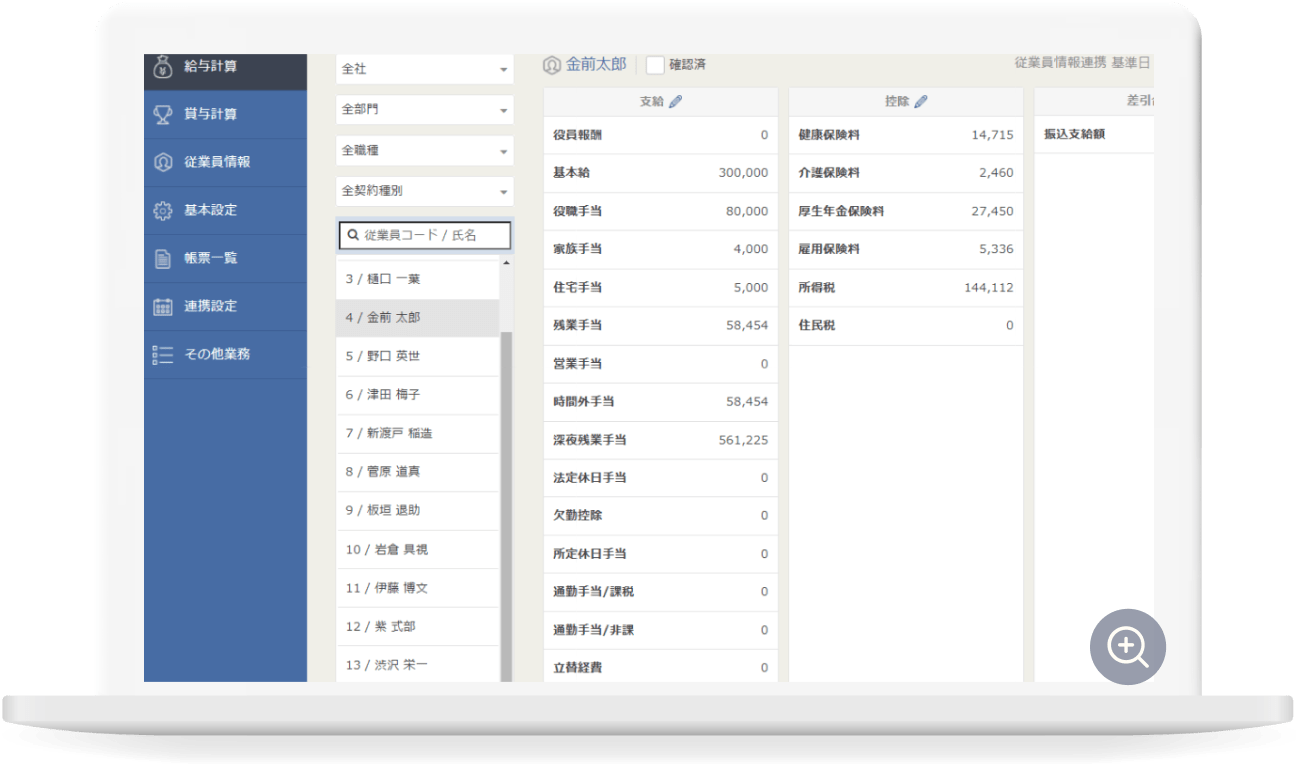
Task: Select employee 10 / 岩倉 具視
Action: [x=417, y=549]
